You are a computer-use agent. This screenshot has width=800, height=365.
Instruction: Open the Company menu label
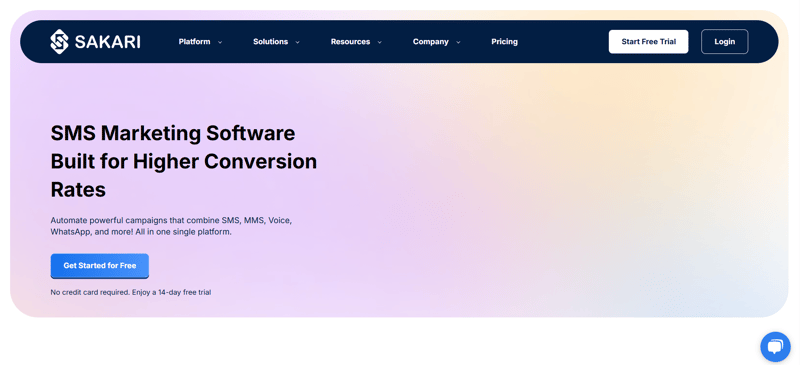(x=431, y=42)
